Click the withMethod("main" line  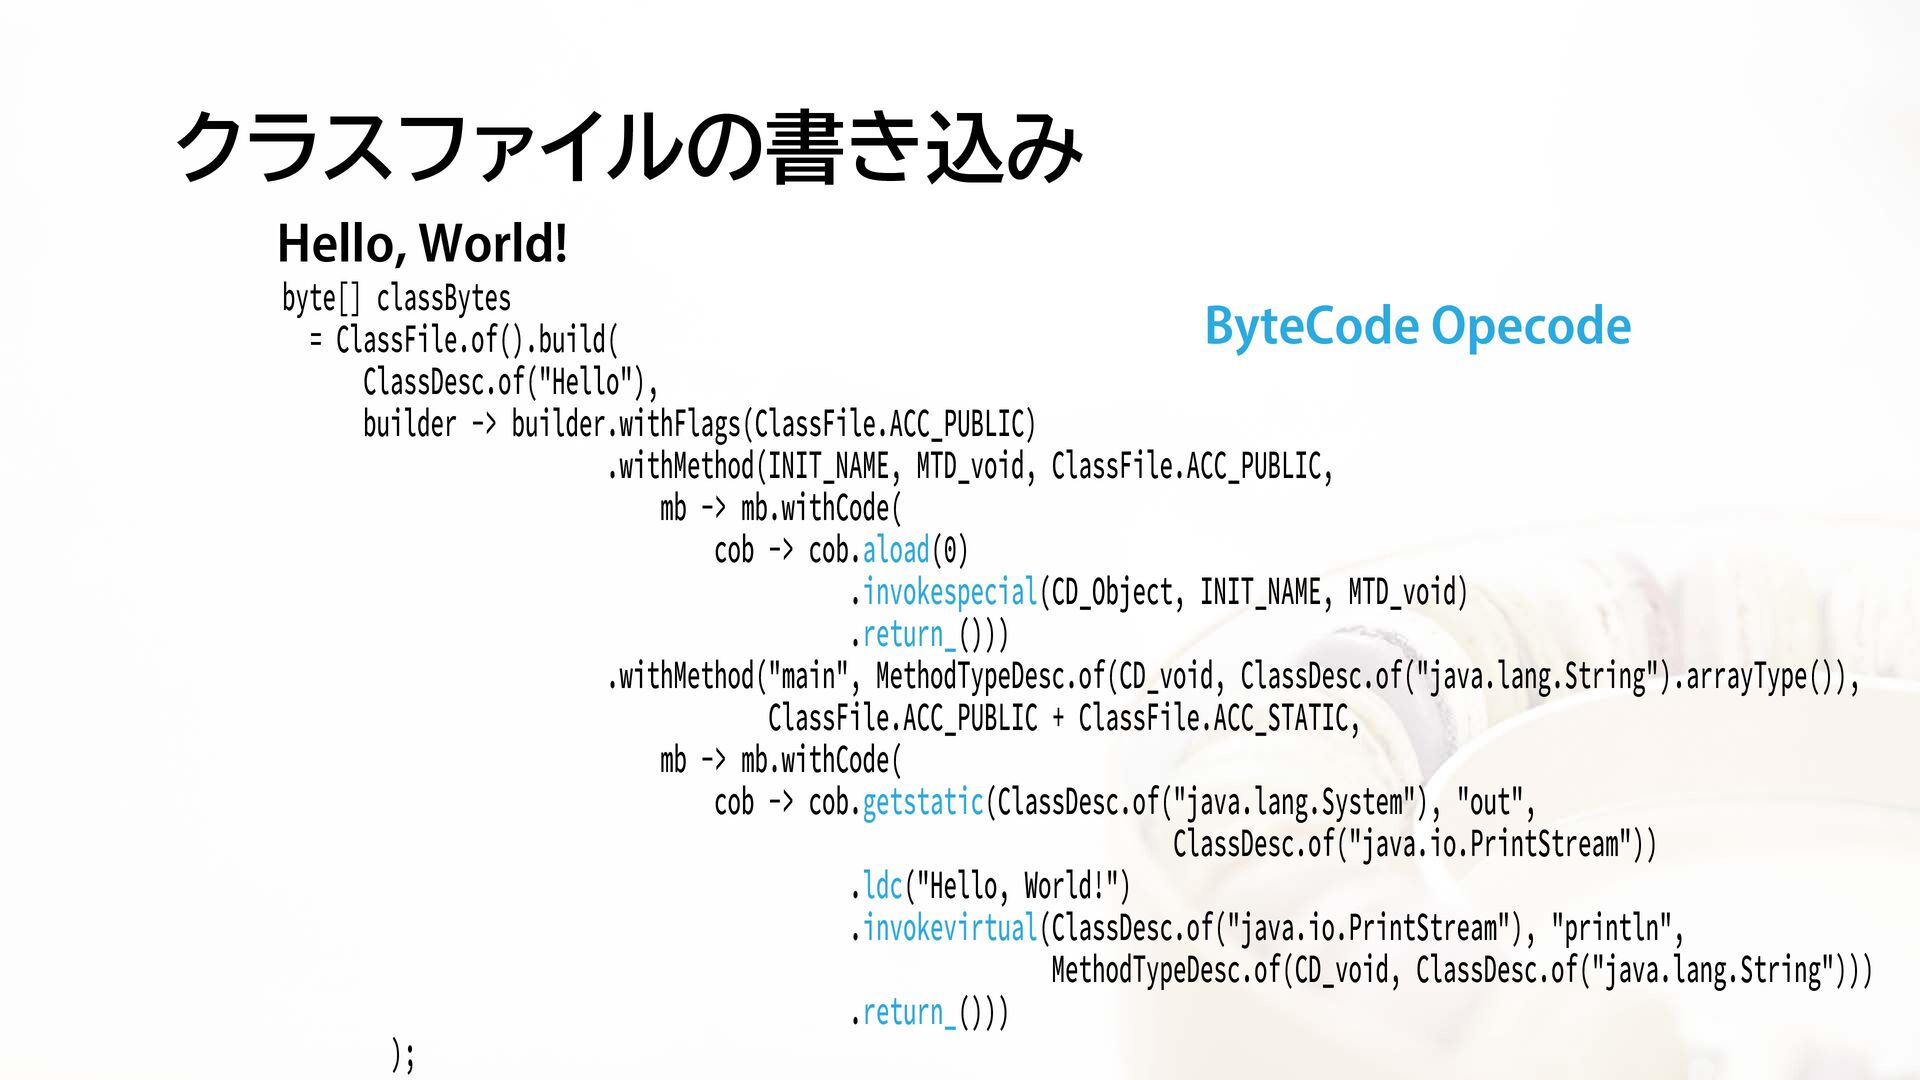(x=1233, y=676)
